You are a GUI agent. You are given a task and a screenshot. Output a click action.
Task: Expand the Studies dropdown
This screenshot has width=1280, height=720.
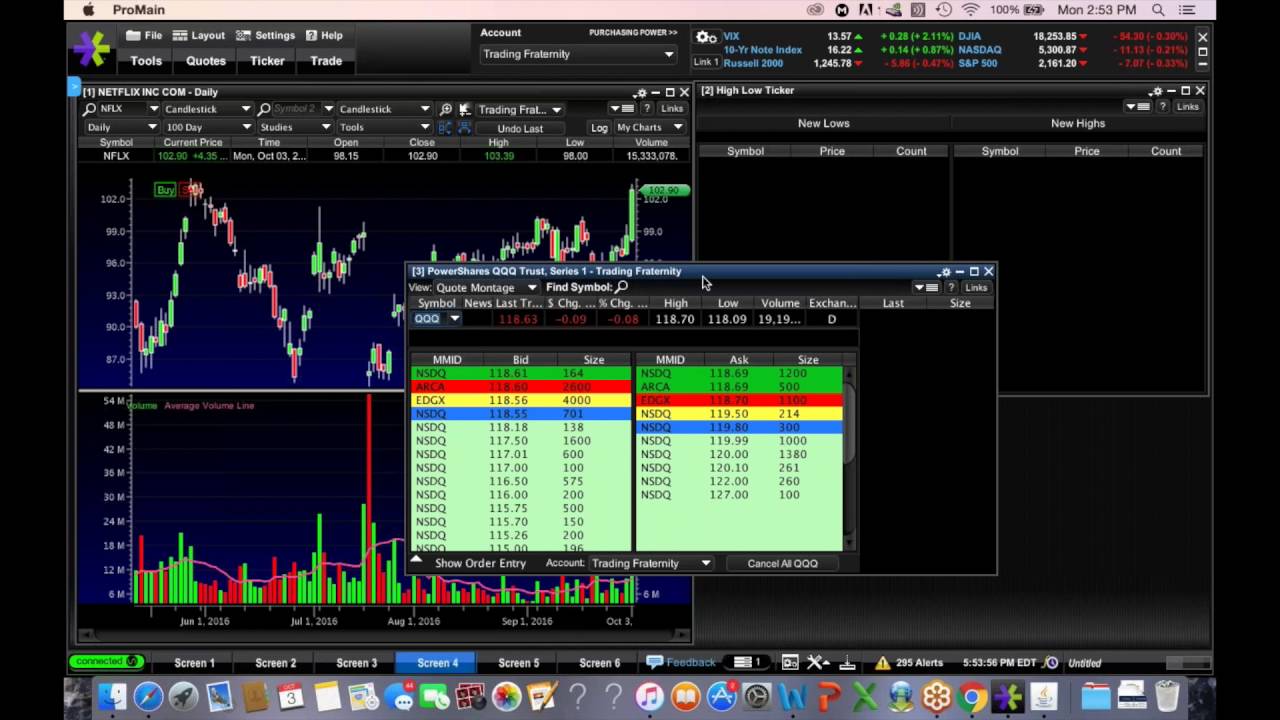tap(294, 127)
